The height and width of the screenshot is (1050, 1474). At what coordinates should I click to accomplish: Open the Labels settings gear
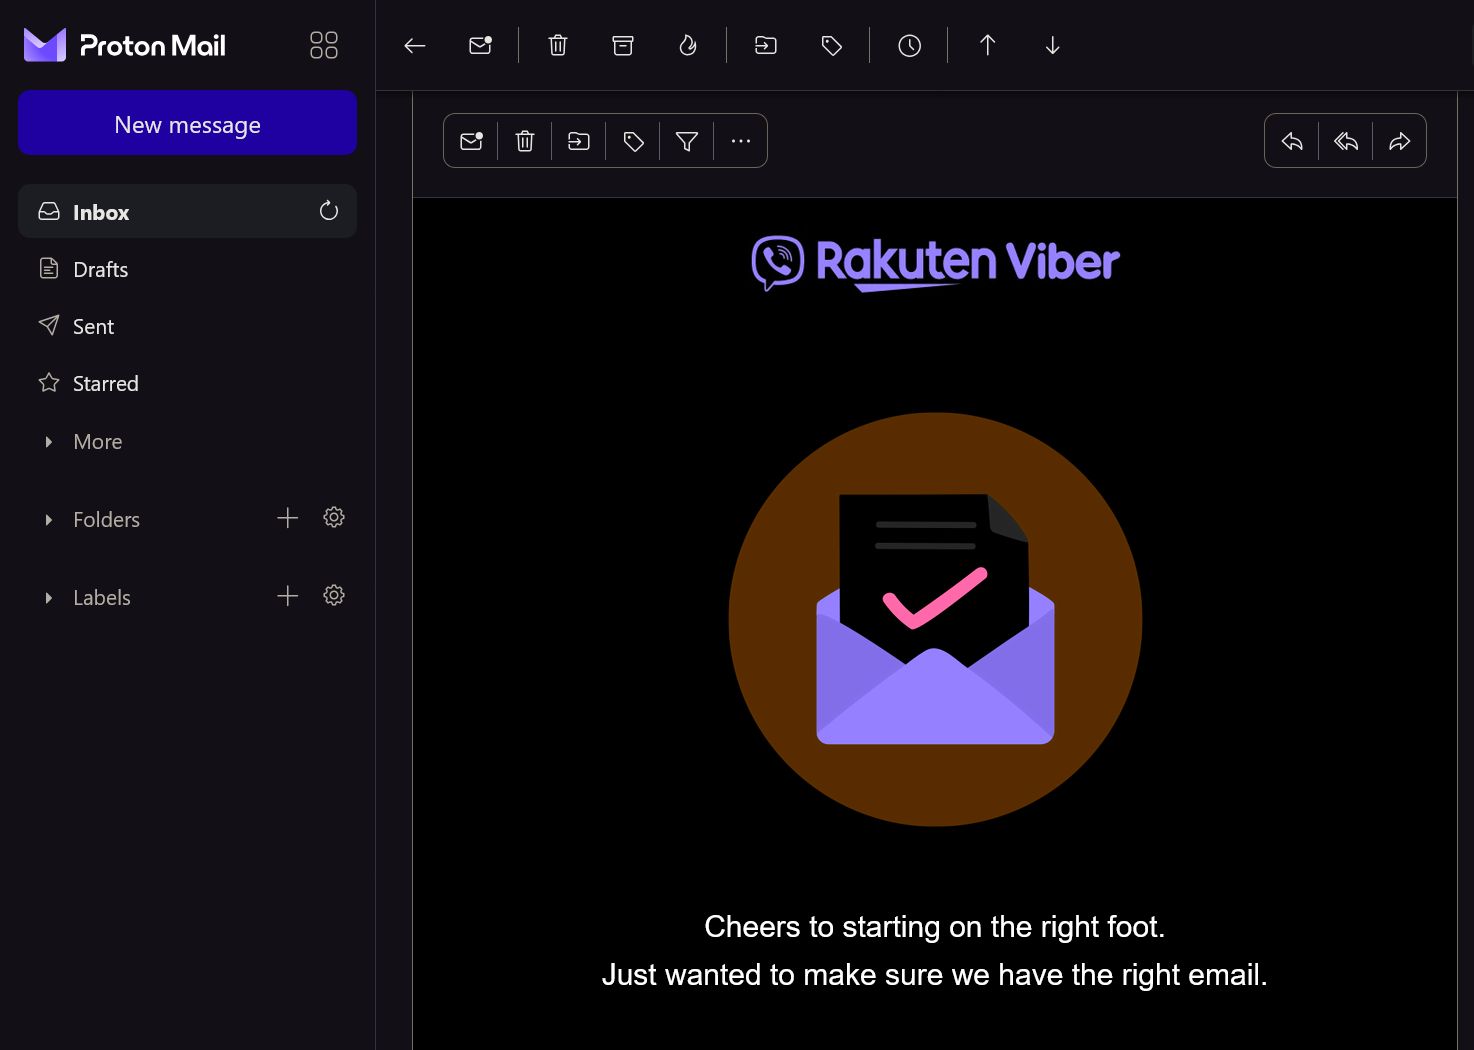[x=334, y=595]
